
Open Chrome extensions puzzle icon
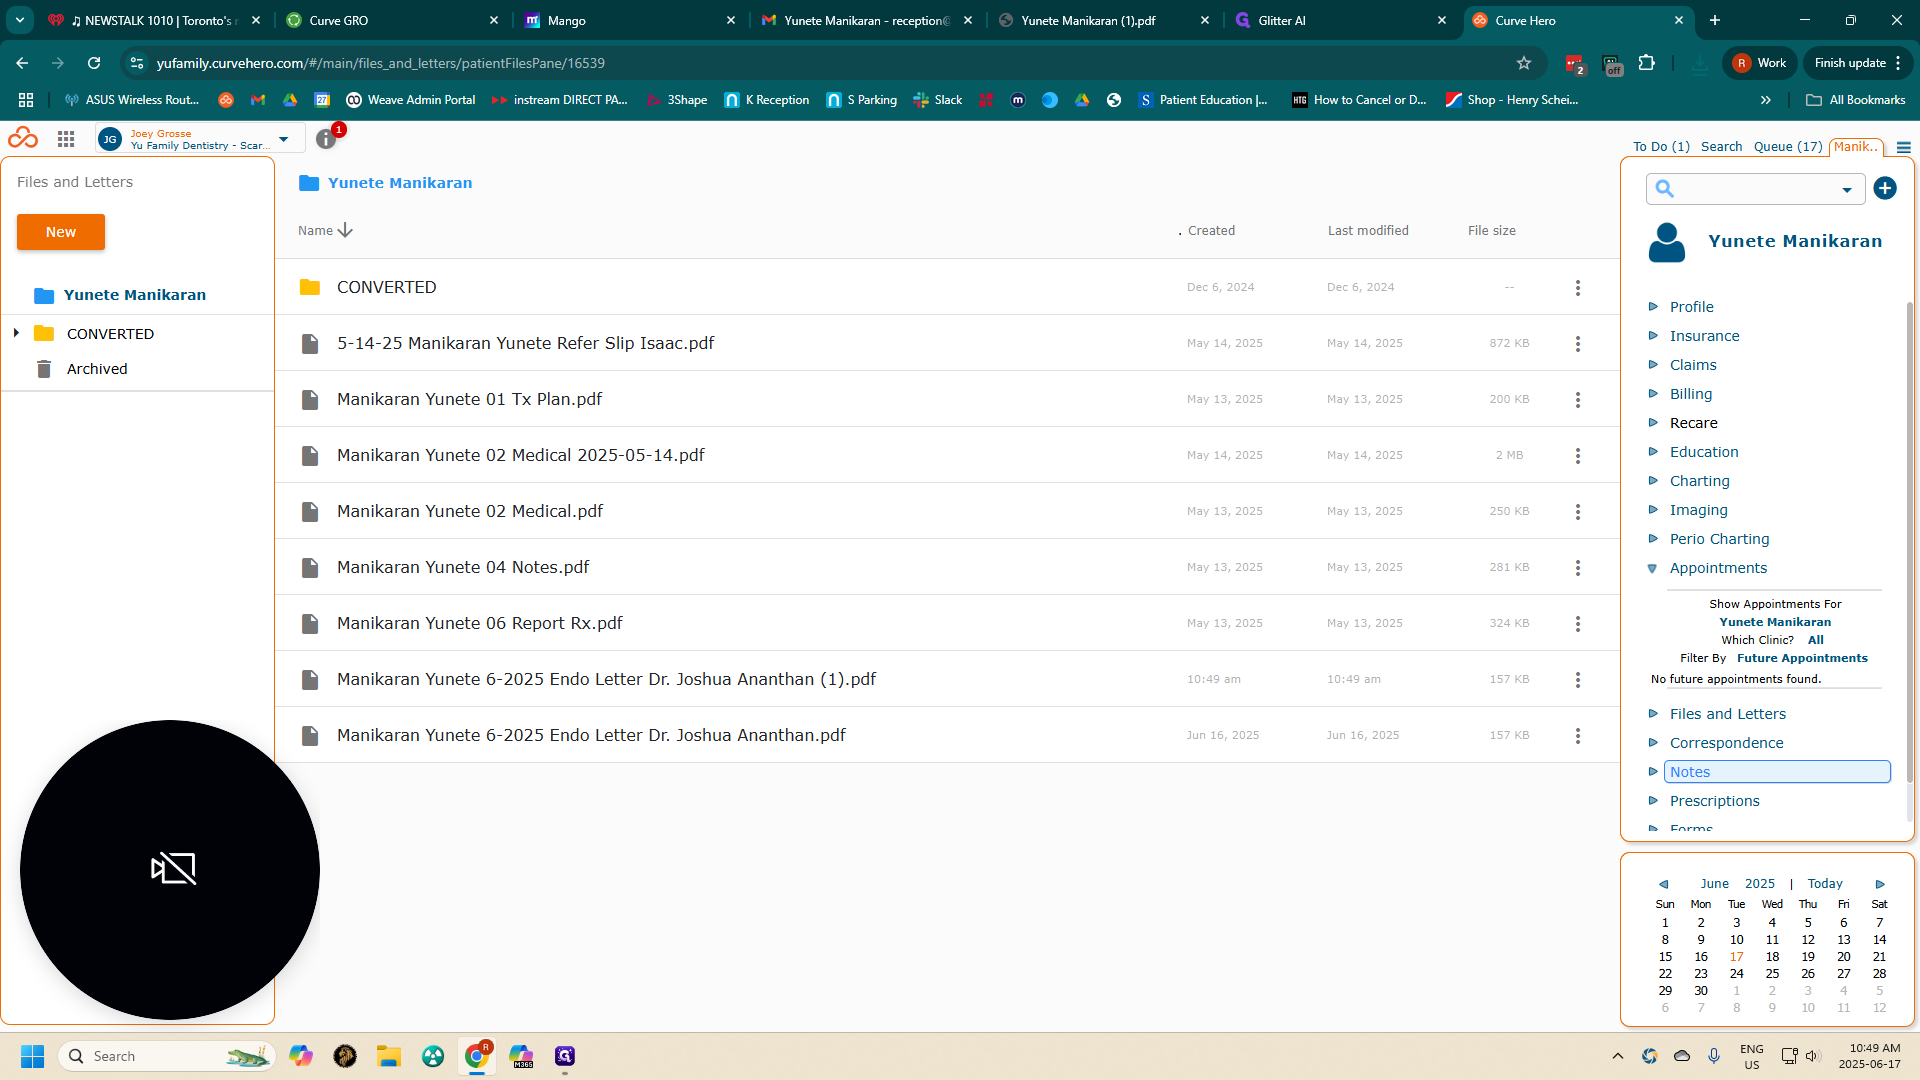pos(1647,63)
